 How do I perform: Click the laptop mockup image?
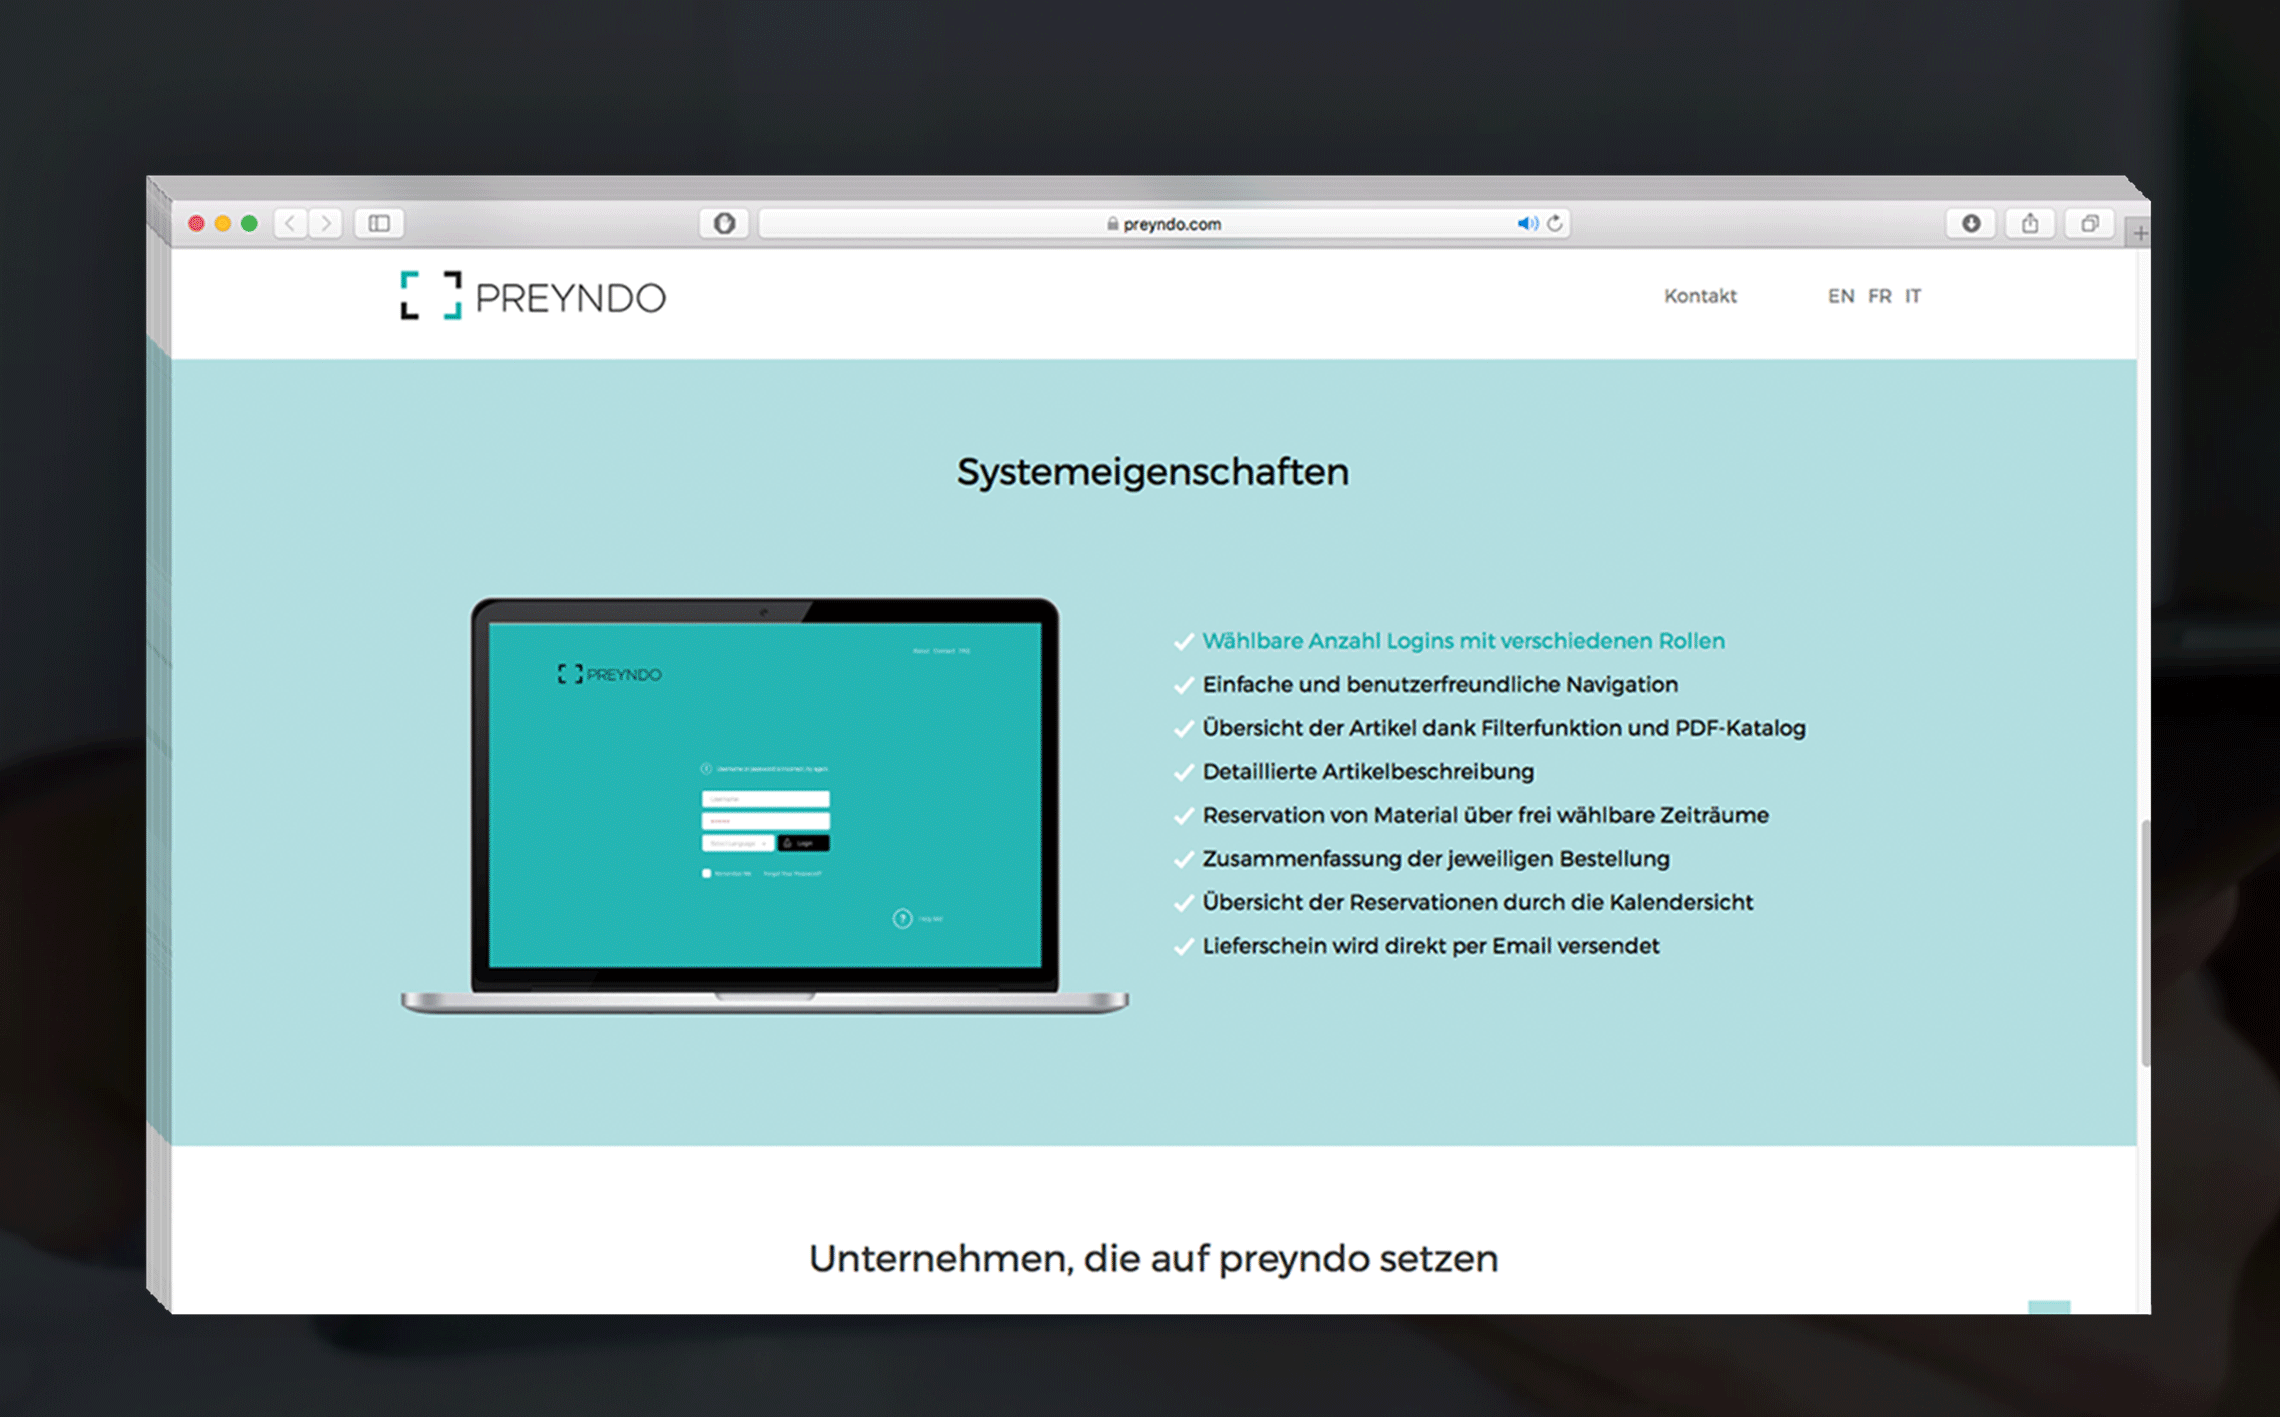[765, 806]
